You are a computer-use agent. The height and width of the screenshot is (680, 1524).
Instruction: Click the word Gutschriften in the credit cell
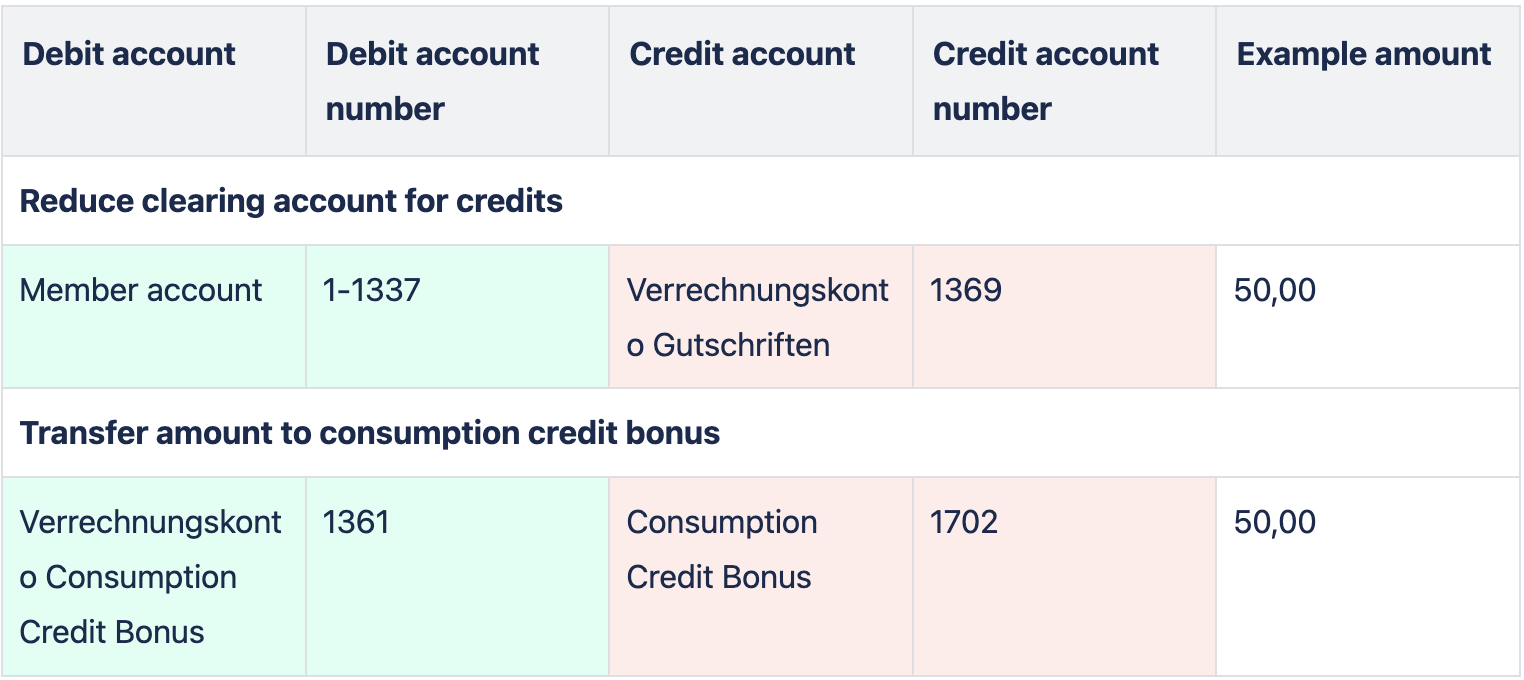pyautogui.click(x=741, y=346)
